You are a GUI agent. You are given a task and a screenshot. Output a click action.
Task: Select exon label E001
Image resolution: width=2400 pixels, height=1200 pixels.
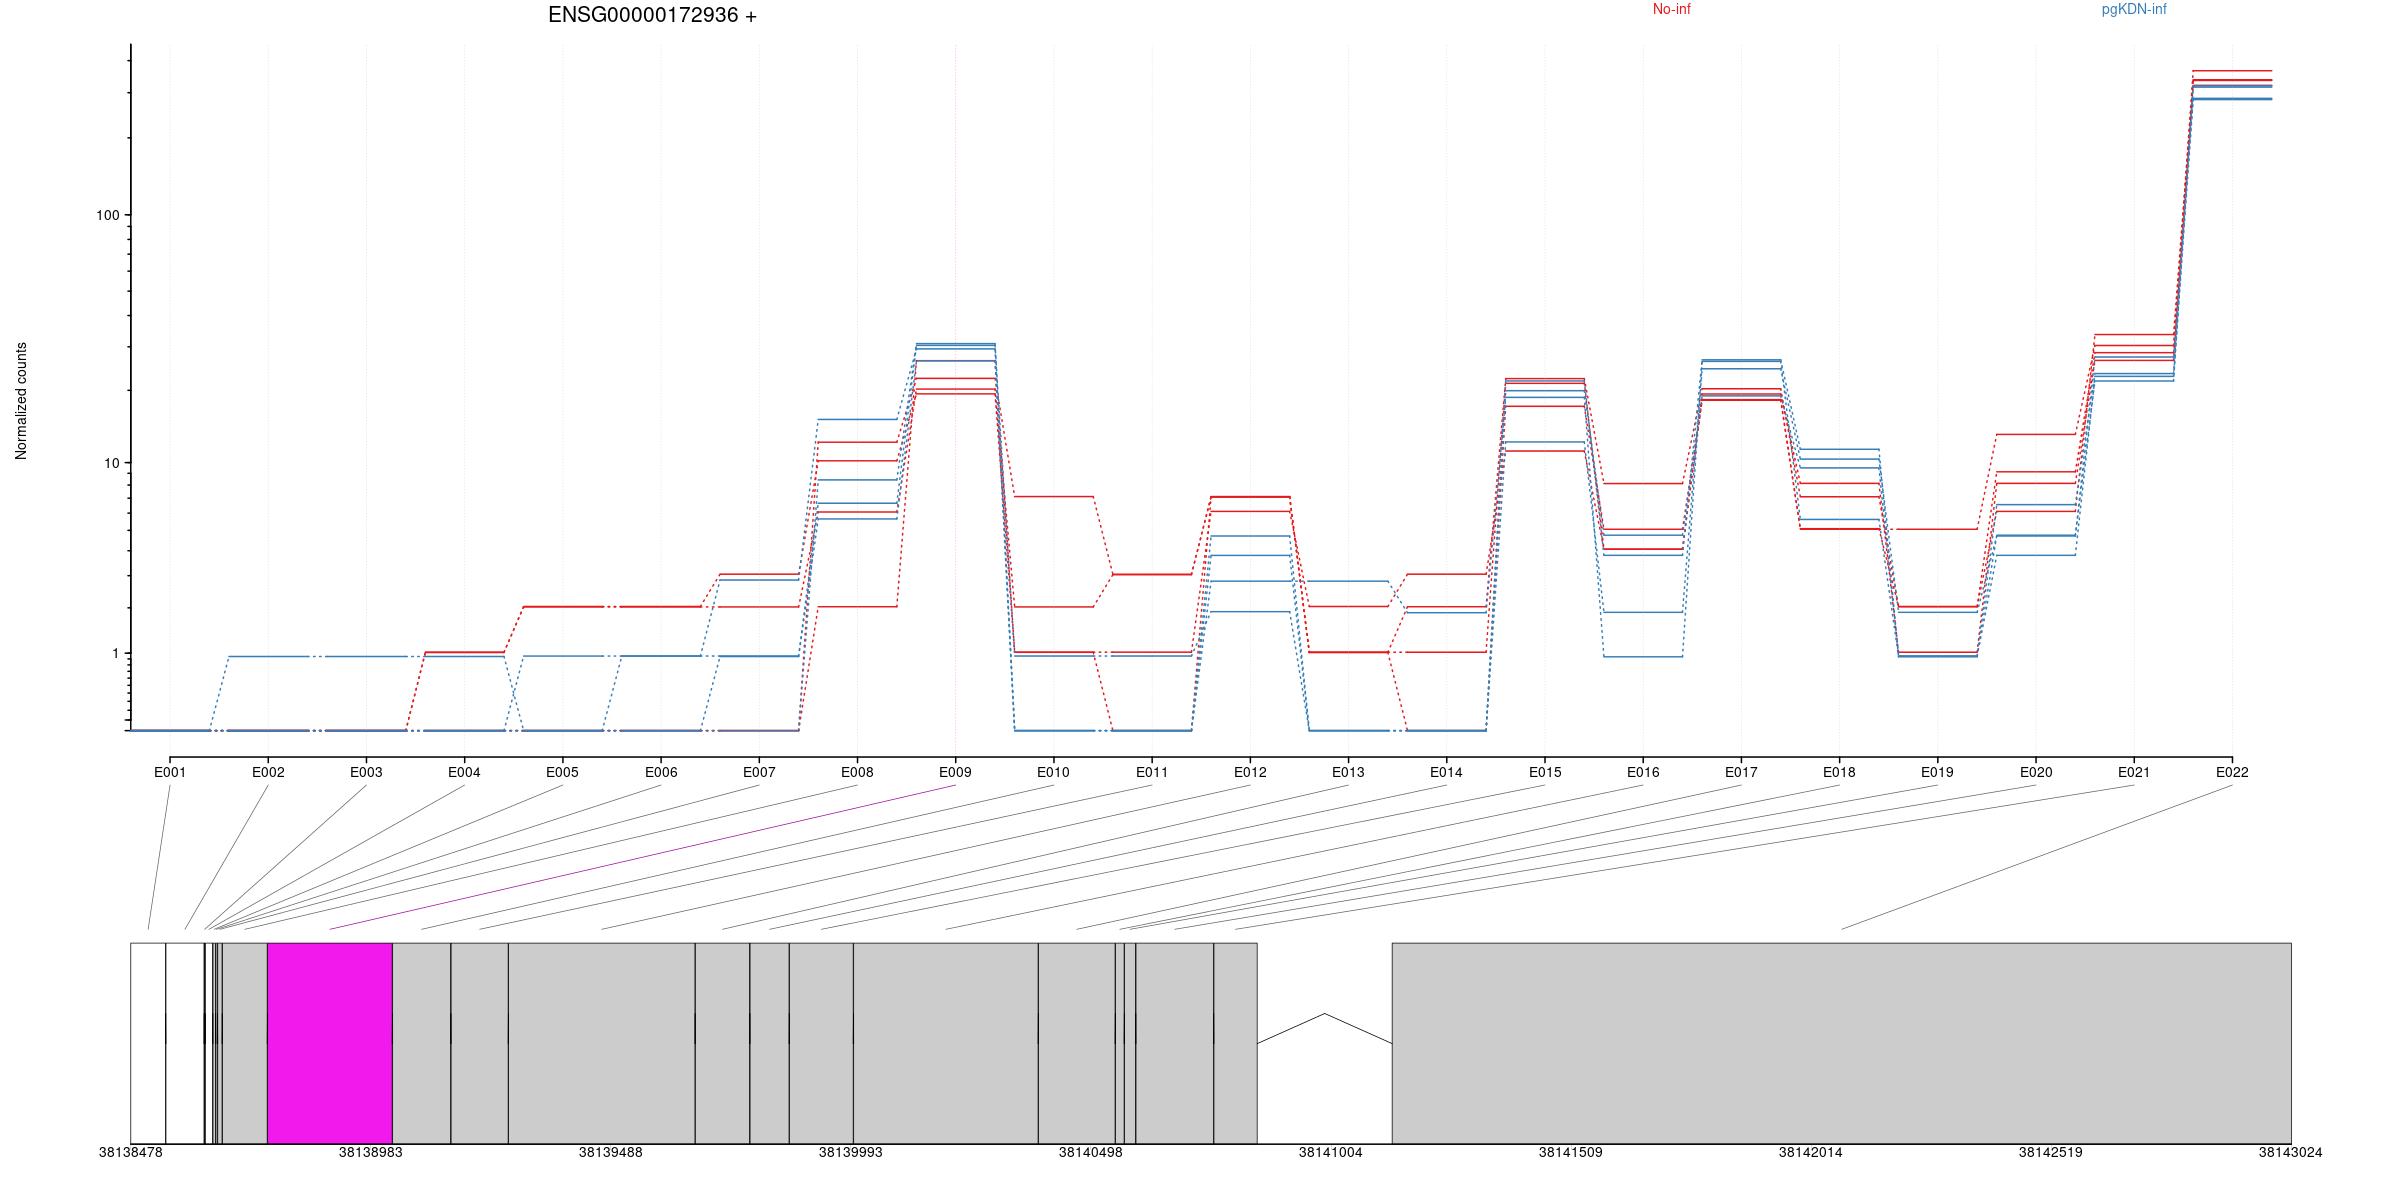[170, 772]
